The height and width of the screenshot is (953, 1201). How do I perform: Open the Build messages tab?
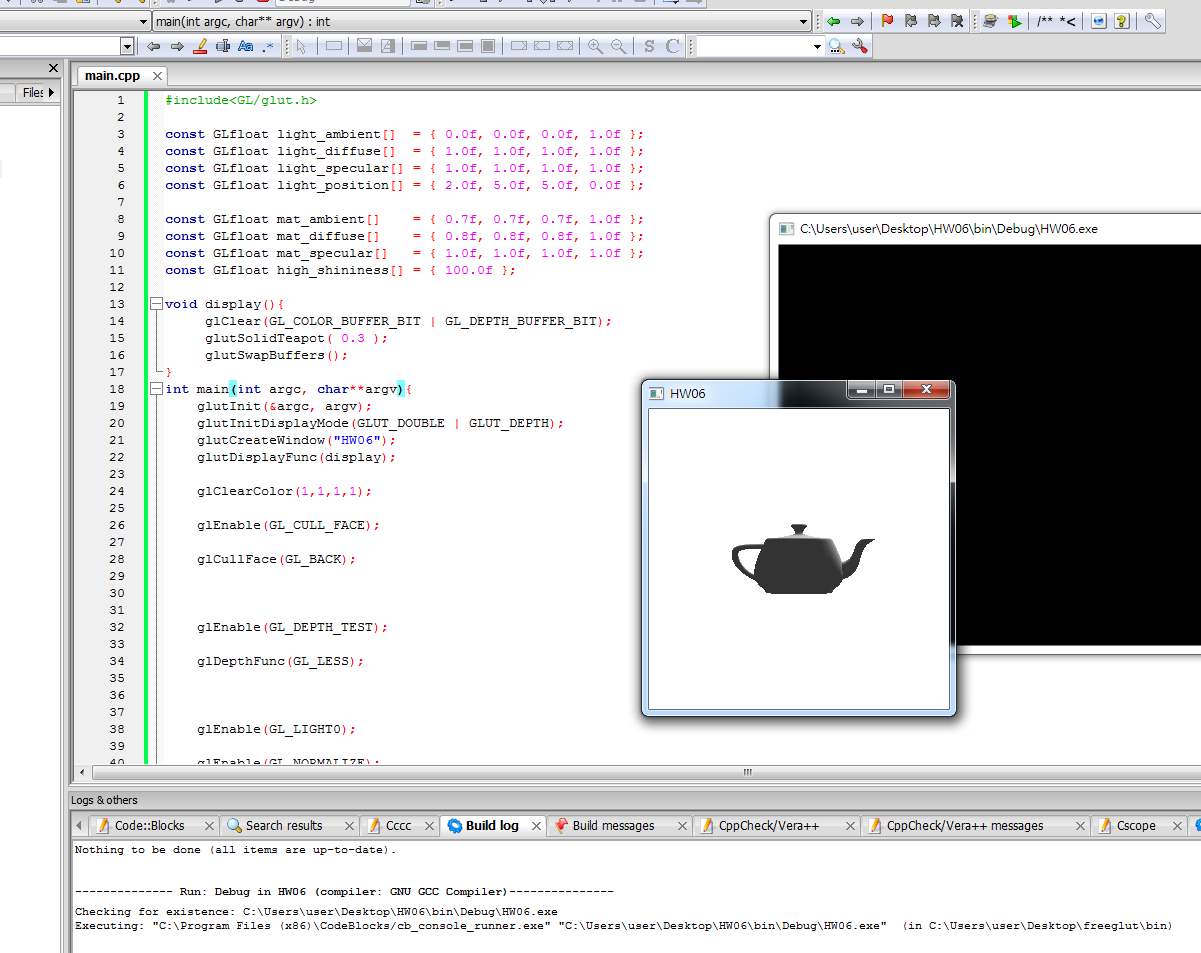(x=613, y=825)
